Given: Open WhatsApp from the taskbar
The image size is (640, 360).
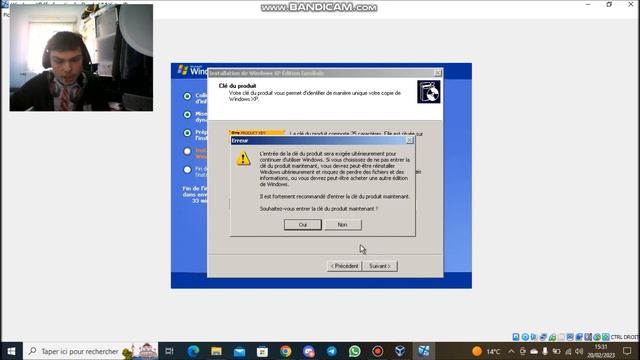Looking at the screenshot, I should click(x=355, y=351).
